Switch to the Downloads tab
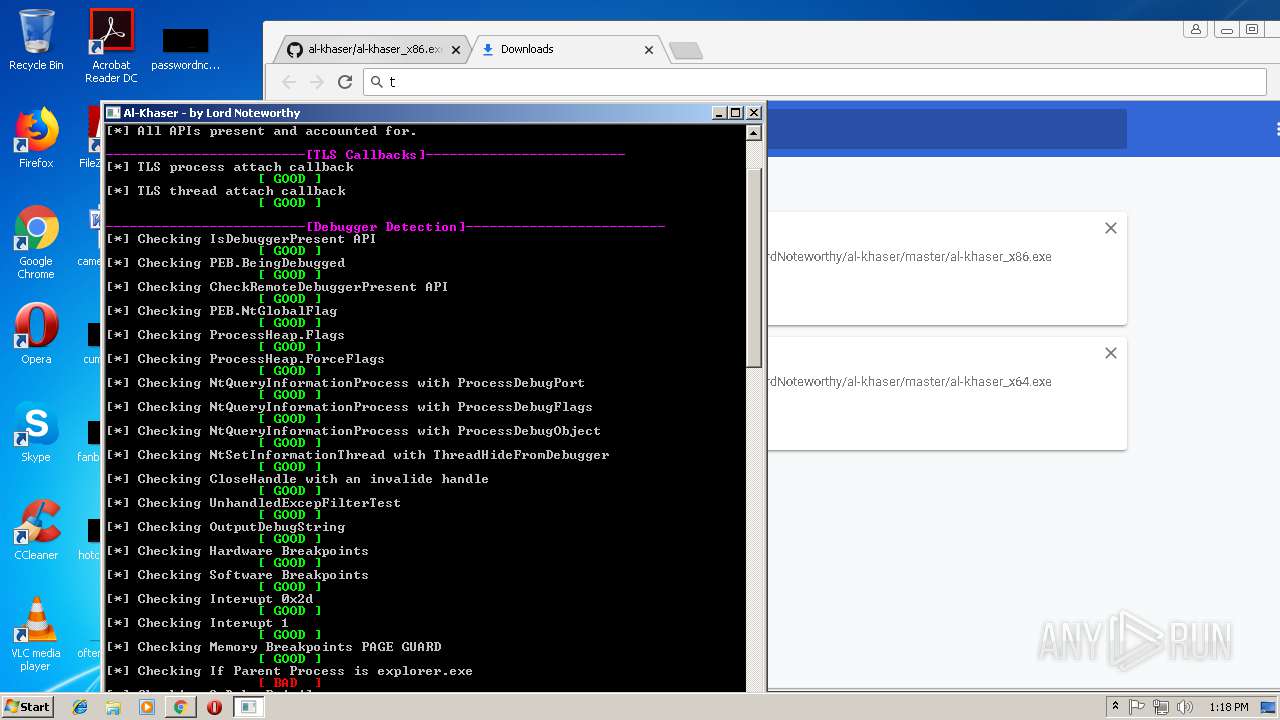This screenshot has height=720, width=1280. click(567, 49)
